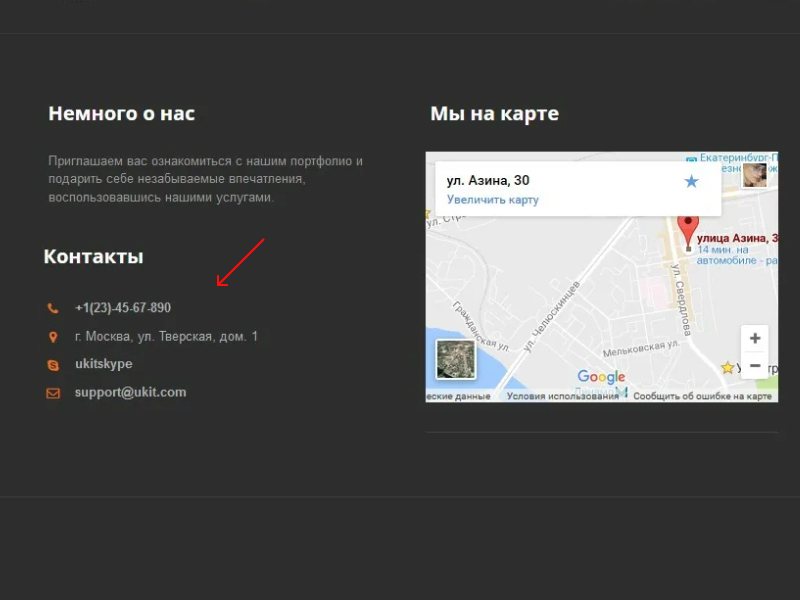Click 'Сообщить об ошибке на карте' link
The width and height of the screenshot is (800, 600).
tap(702, 396)
